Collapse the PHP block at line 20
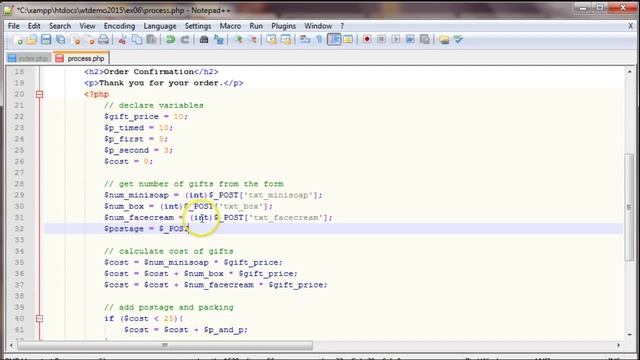The height and width of the screenshot is (360, 640). 39,94
